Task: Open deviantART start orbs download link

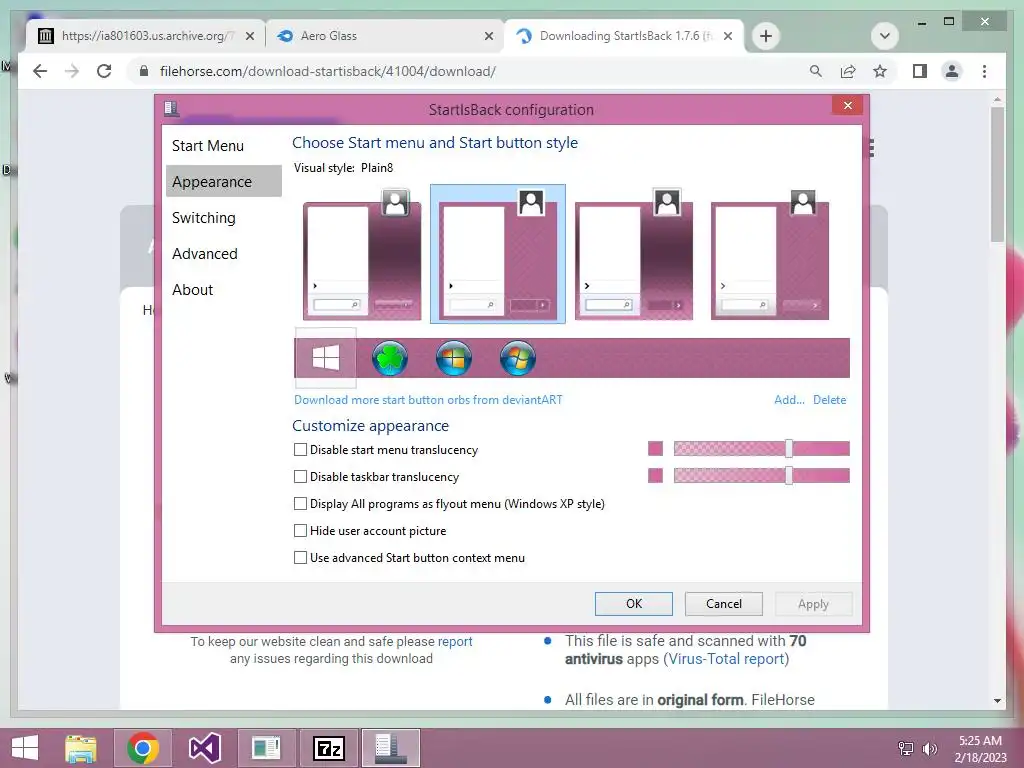Action: pyautogui.click(x=428, y=400)
